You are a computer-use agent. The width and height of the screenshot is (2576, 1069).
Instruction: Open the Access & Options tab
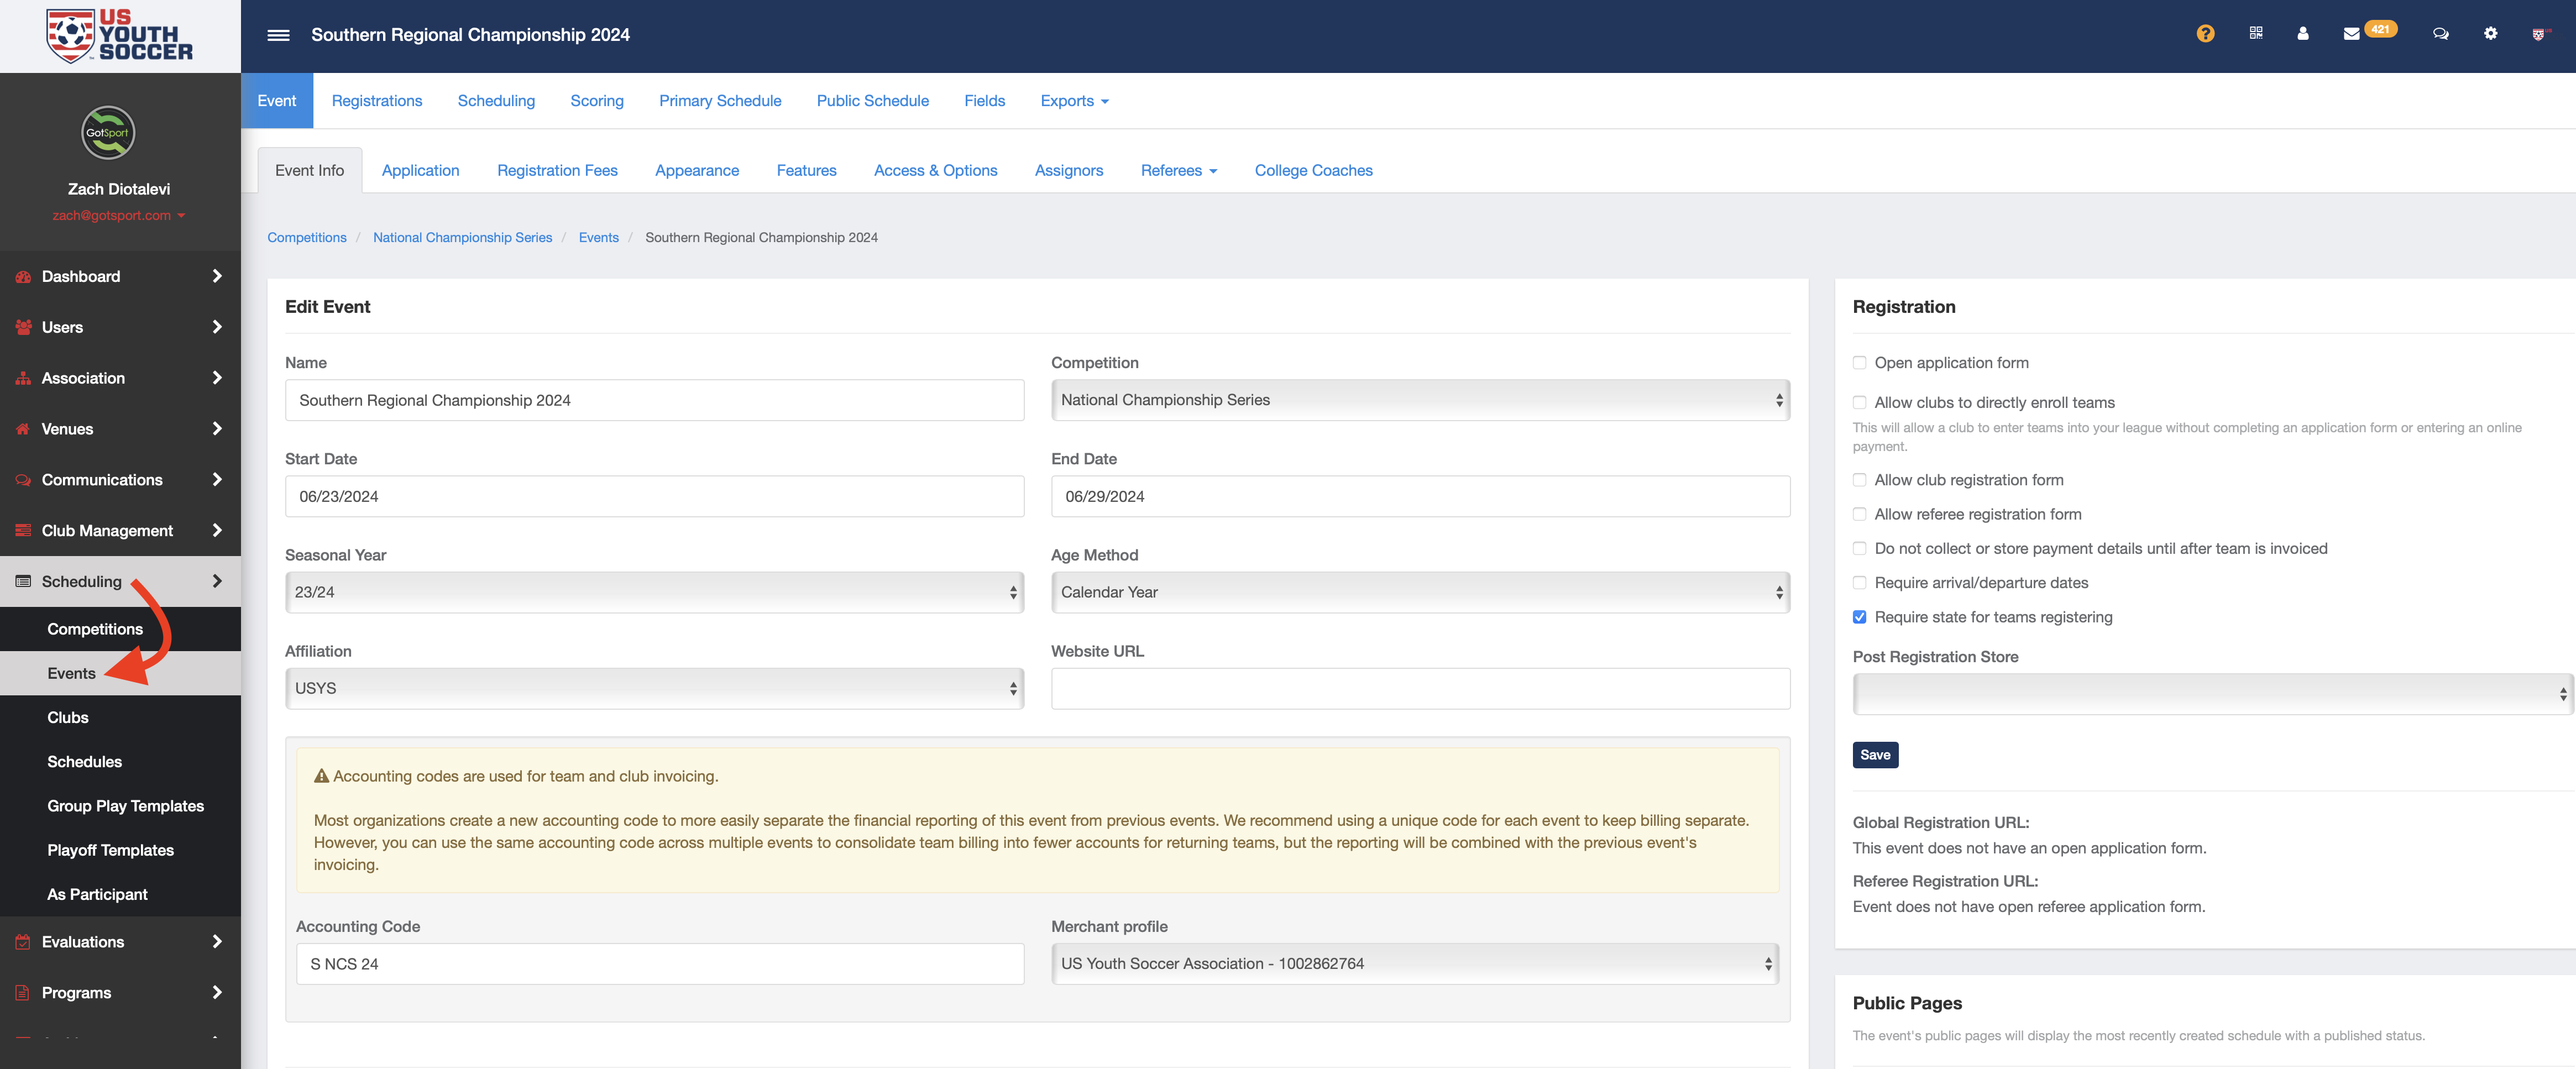coord(935,171)
